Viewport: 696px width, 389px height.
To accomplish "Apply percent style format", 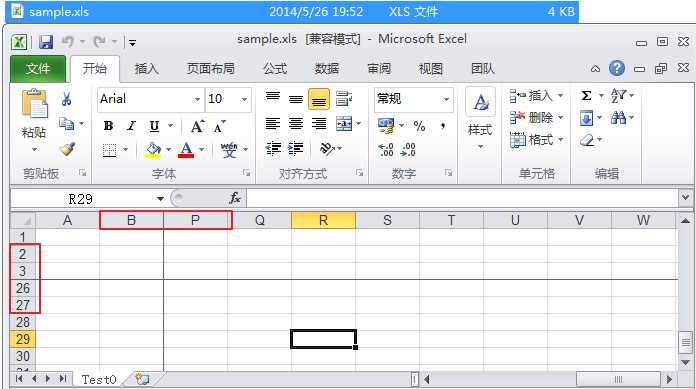I will [419, 126].
